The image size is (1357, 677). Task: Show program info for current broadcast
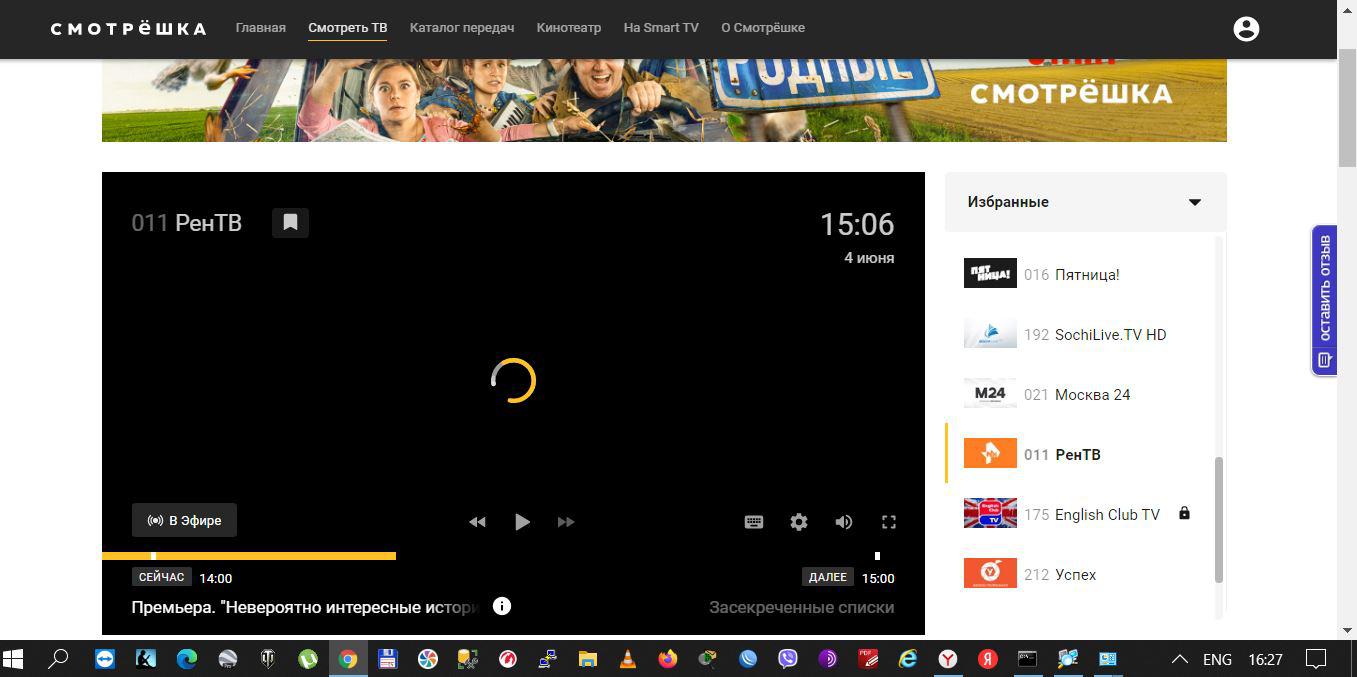[502, 606]
